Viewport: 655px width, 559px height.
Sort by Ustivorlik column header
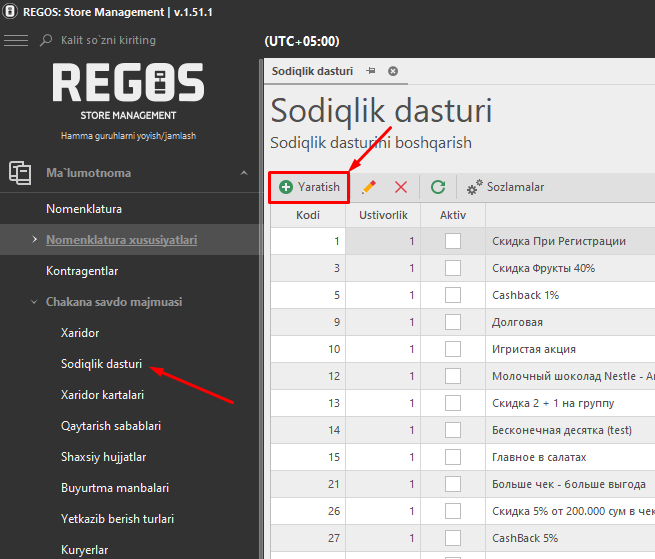(383, 215)
